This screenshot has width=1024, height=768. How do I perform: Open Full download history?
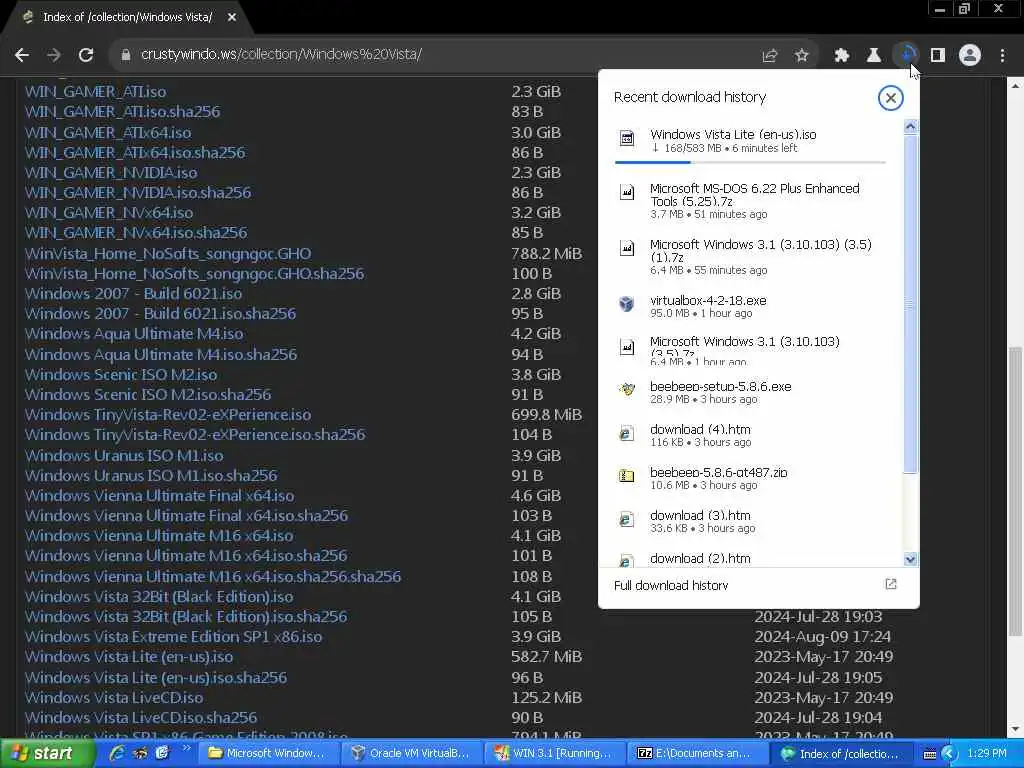click(x=758, y=585)
